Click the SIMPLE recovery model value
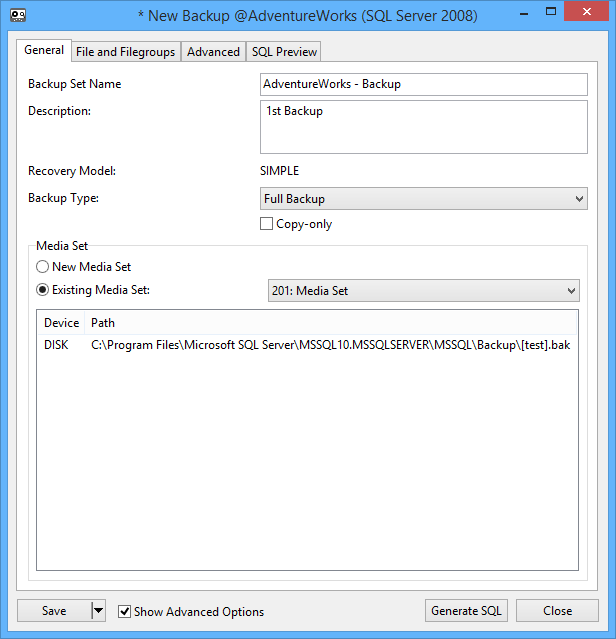Screen dimensions: 616x639 coord(279,171)
